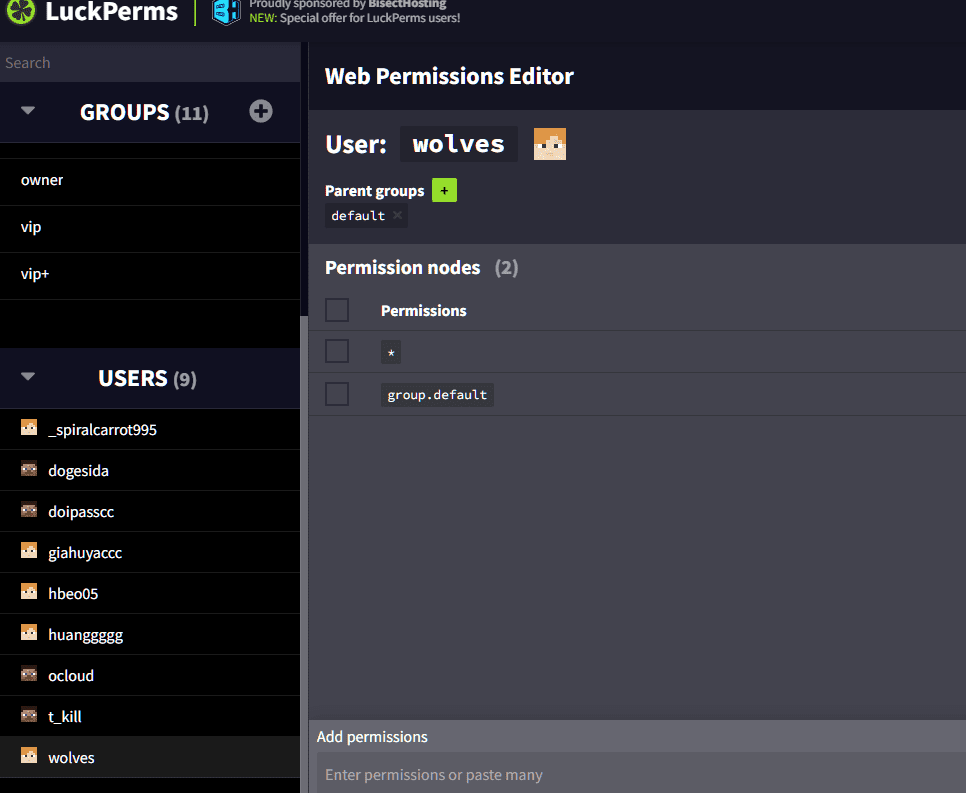
Task: Add a new group with plus icon
Action: point(261,111)
